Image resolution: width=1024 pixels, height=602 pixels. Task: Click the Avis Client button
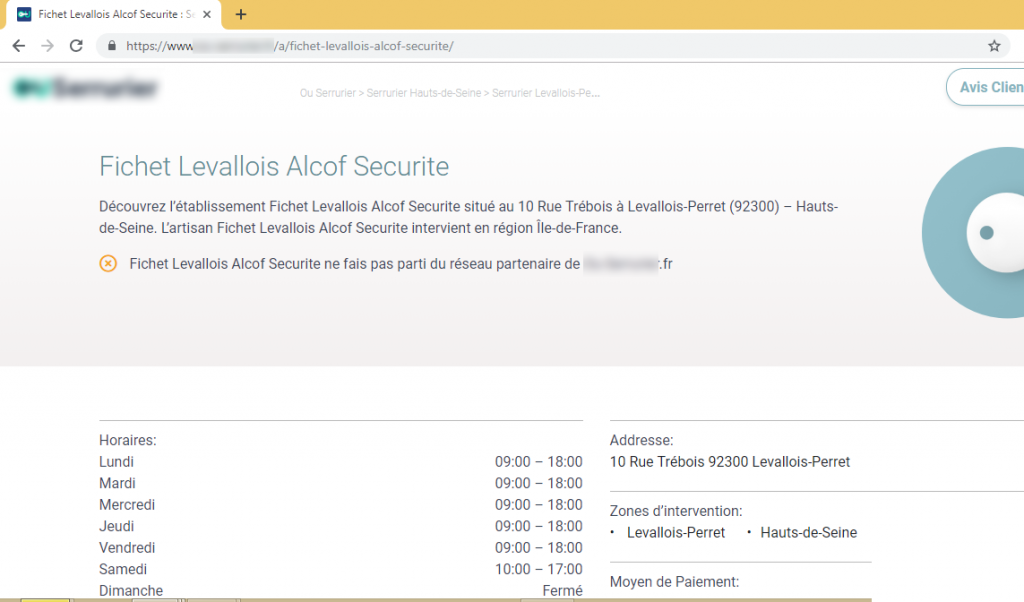coord(990,87)
